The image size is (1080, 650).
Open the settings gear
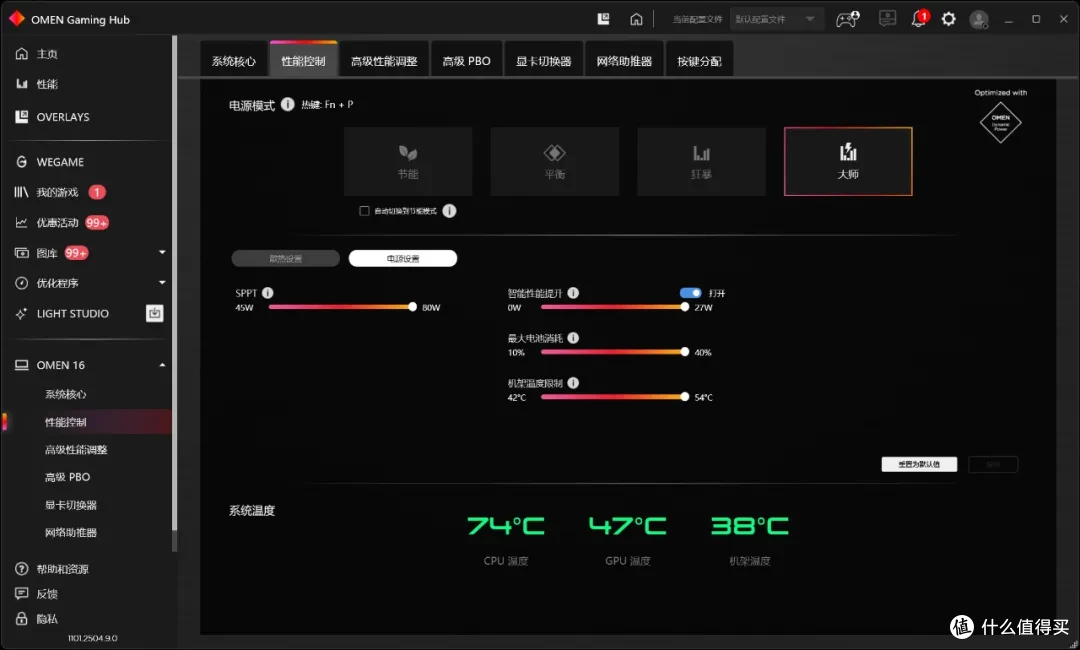pos(948,19)
